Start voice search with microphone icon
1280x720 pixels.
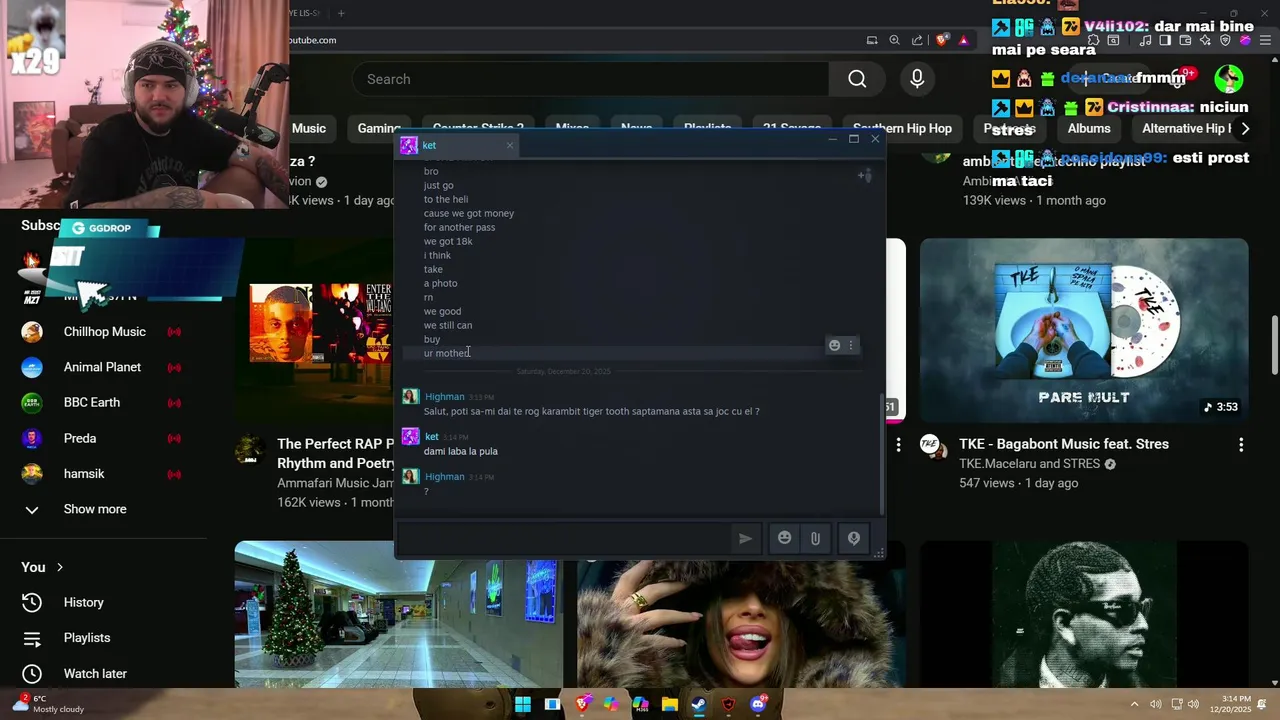click(x=917, y=79)
